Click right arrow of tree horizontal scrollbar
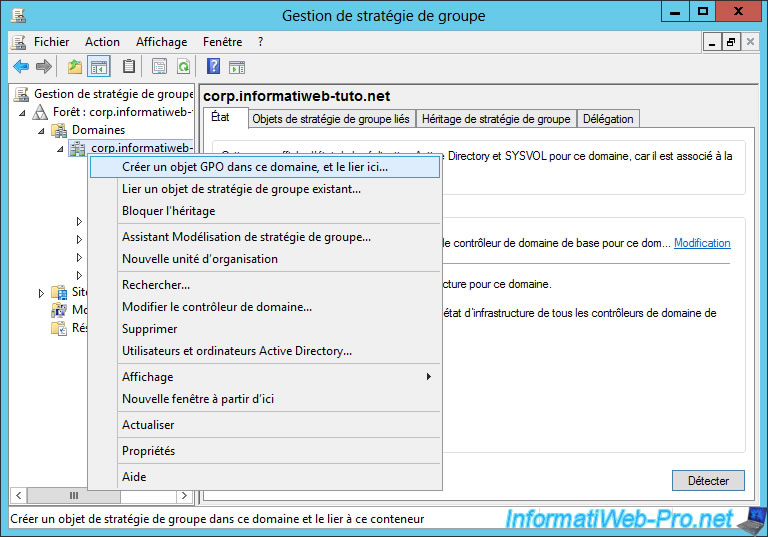 click(x=184, y=495)
